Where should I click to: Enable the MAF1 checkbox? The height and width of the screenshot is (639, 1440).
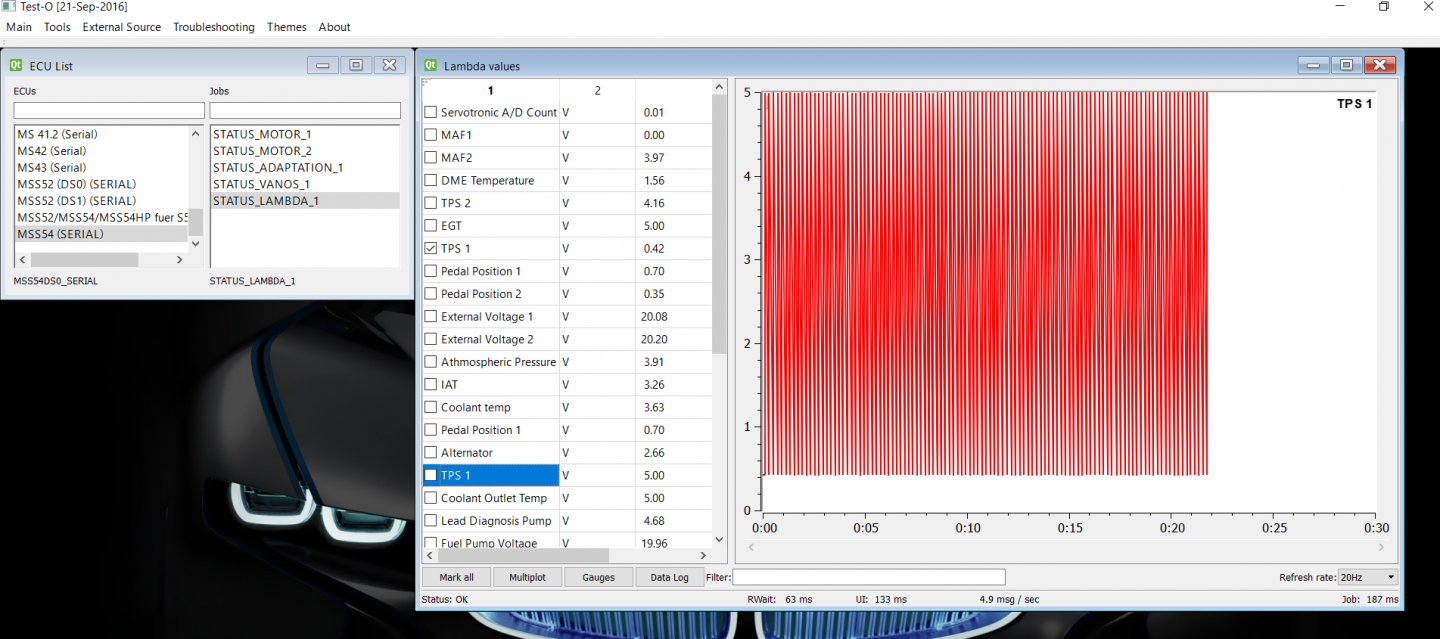click(431, 135)
